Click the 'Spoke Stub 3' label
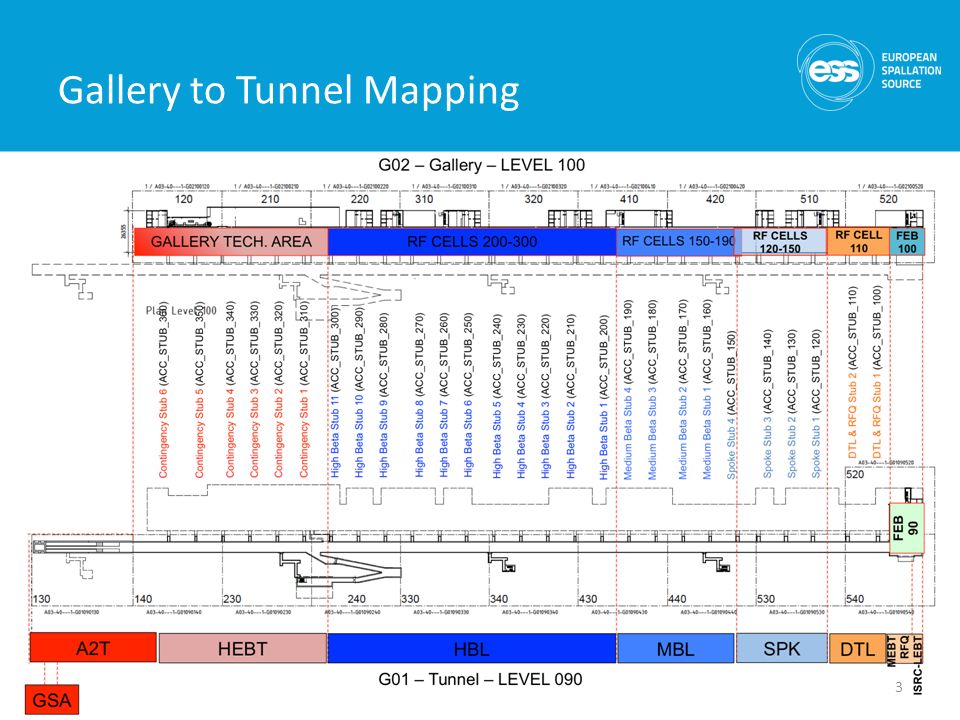Screen dimensions: 960x720 tap(767, 447)
